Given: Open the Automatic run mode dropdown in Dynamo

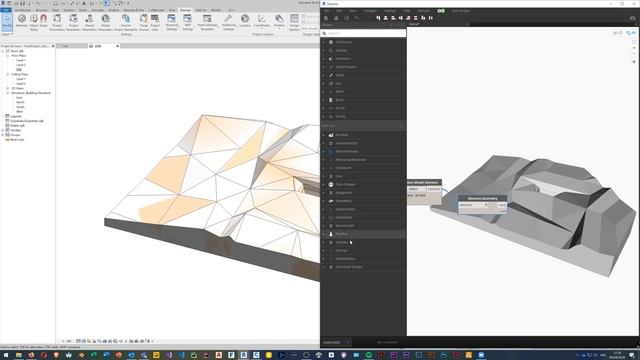Looking at the screenshot, I should tap(336, 342).
